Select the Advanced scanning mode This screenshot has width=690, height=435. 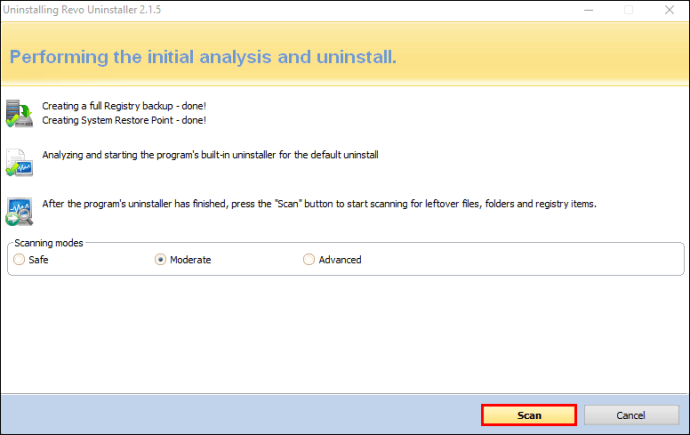332,260
